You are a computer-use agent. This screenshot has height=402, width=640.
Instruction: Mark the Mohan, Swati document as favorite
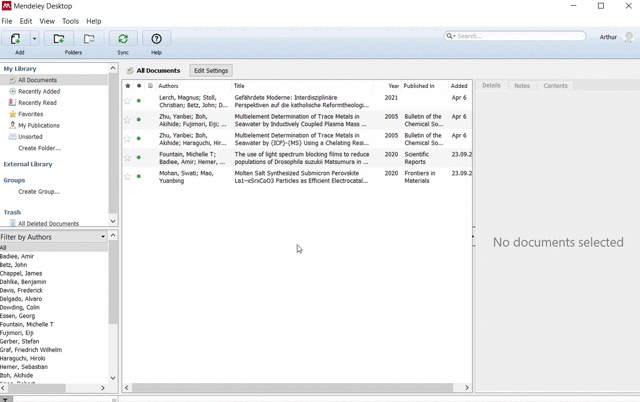(128, 177)
